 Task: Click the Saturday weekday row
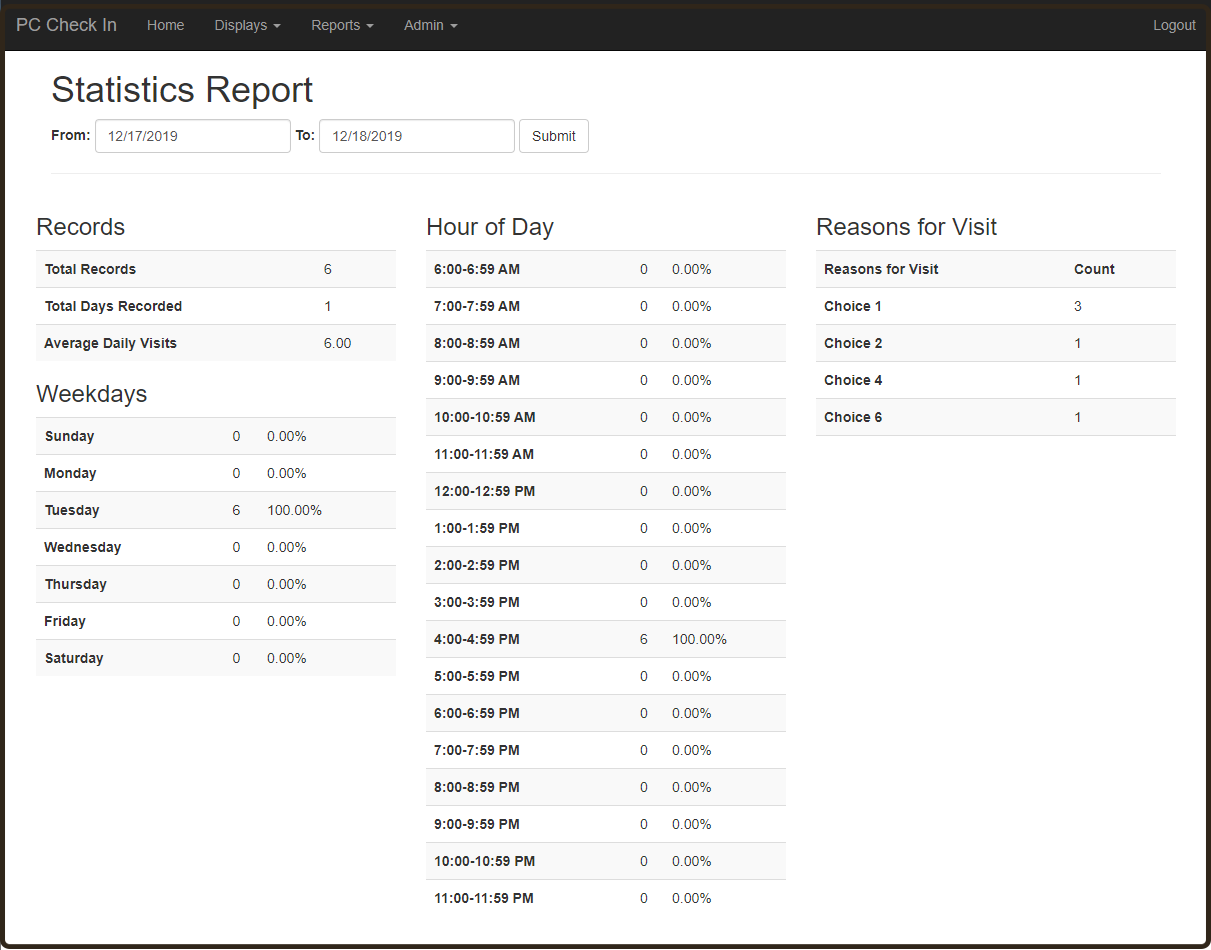click(x=215, y=658)
